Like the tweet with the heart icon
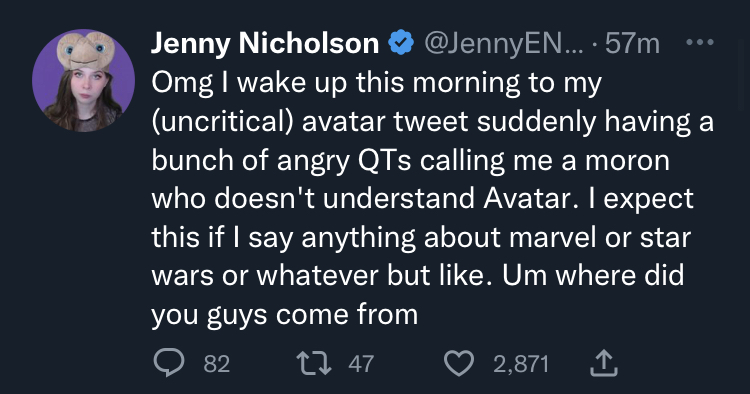Screen dimensions: 750x394 (x=459, y=363)
